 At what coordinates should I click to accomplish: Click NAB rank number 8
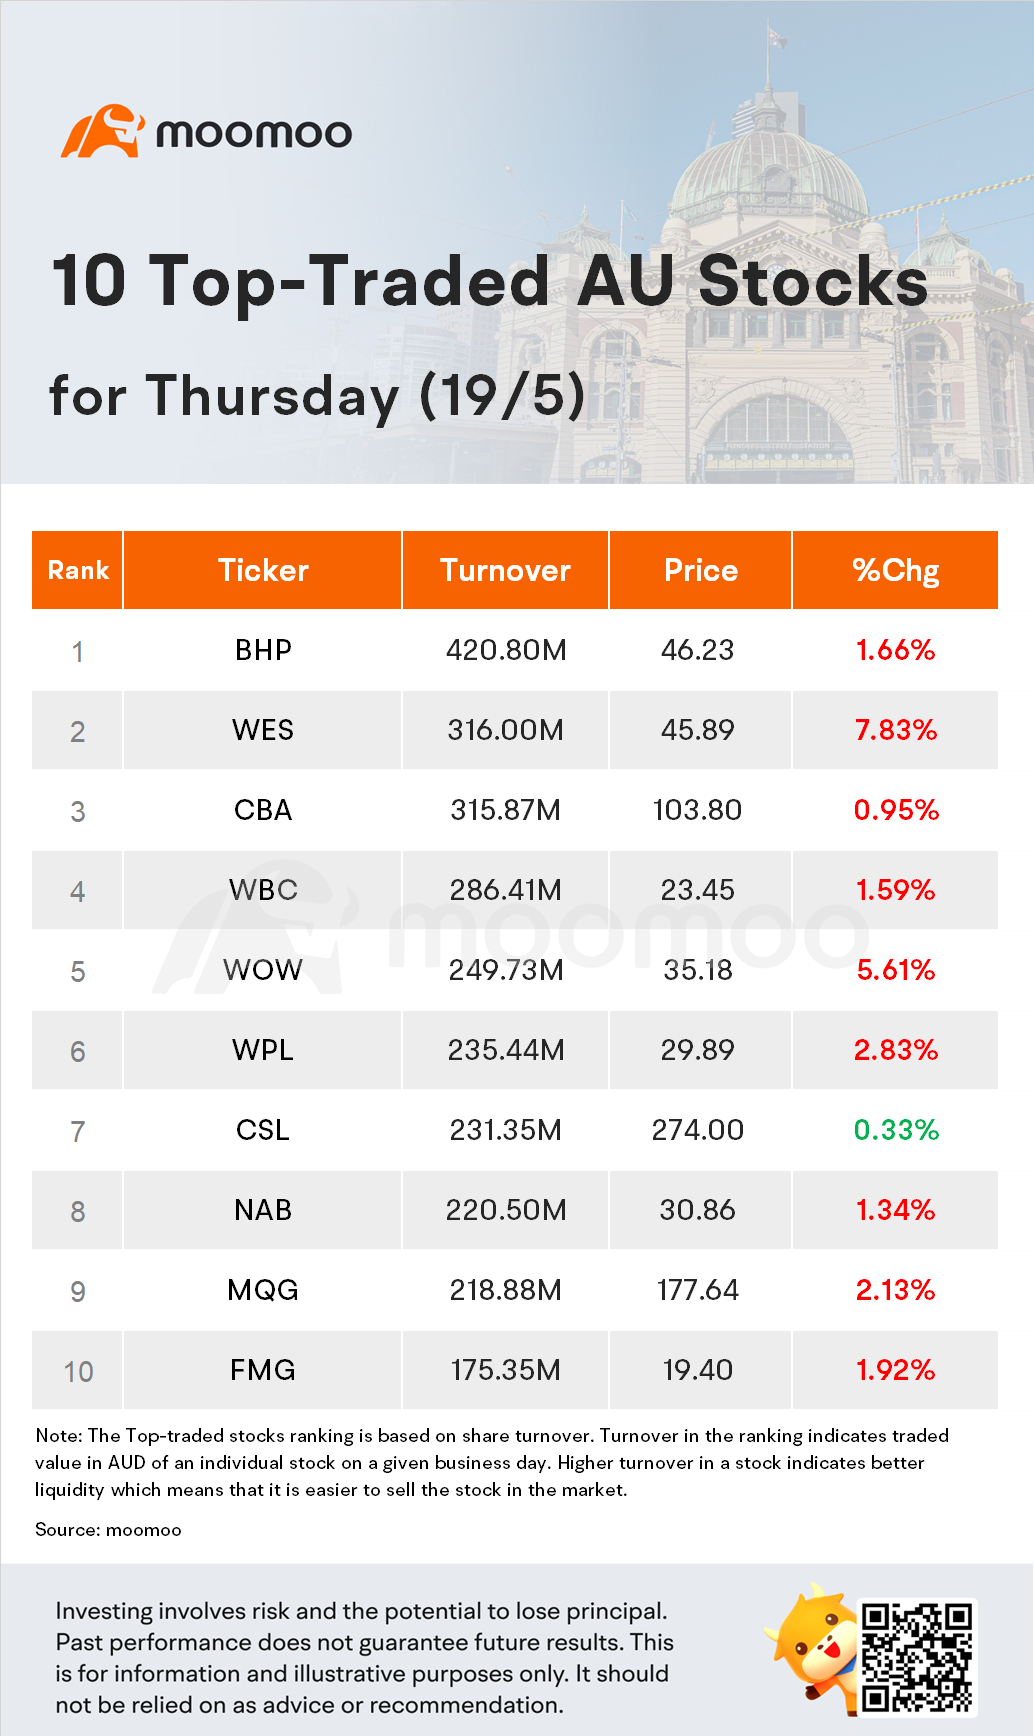77,1212
